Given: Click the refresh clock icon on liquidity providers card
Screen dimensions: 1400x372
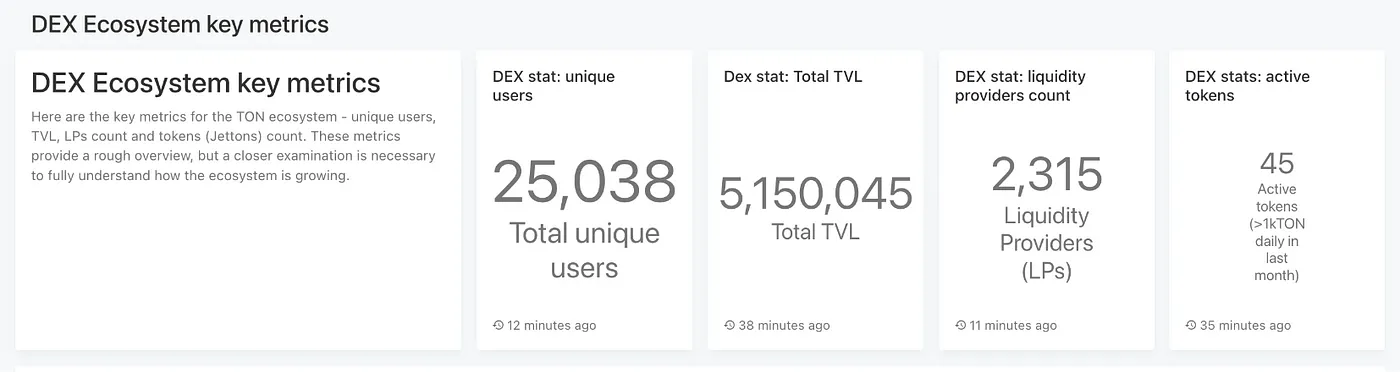Looking at the screenshot, I should pyautogui.click(x=960, y=325).
